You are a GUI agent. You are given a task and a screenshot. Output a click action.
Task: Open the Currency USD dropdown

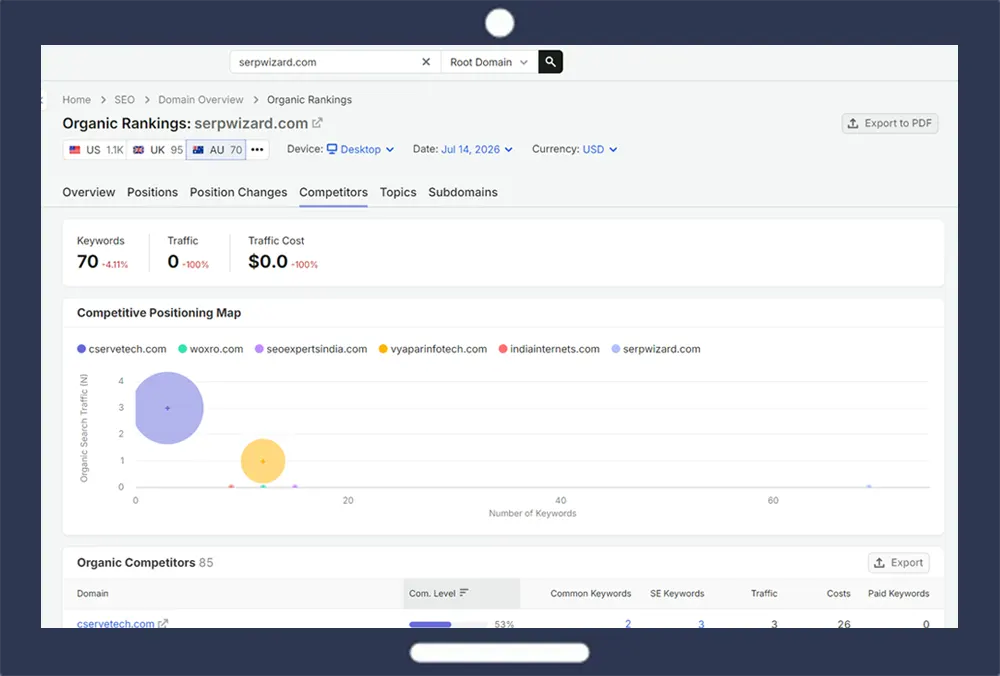point(599,149)
